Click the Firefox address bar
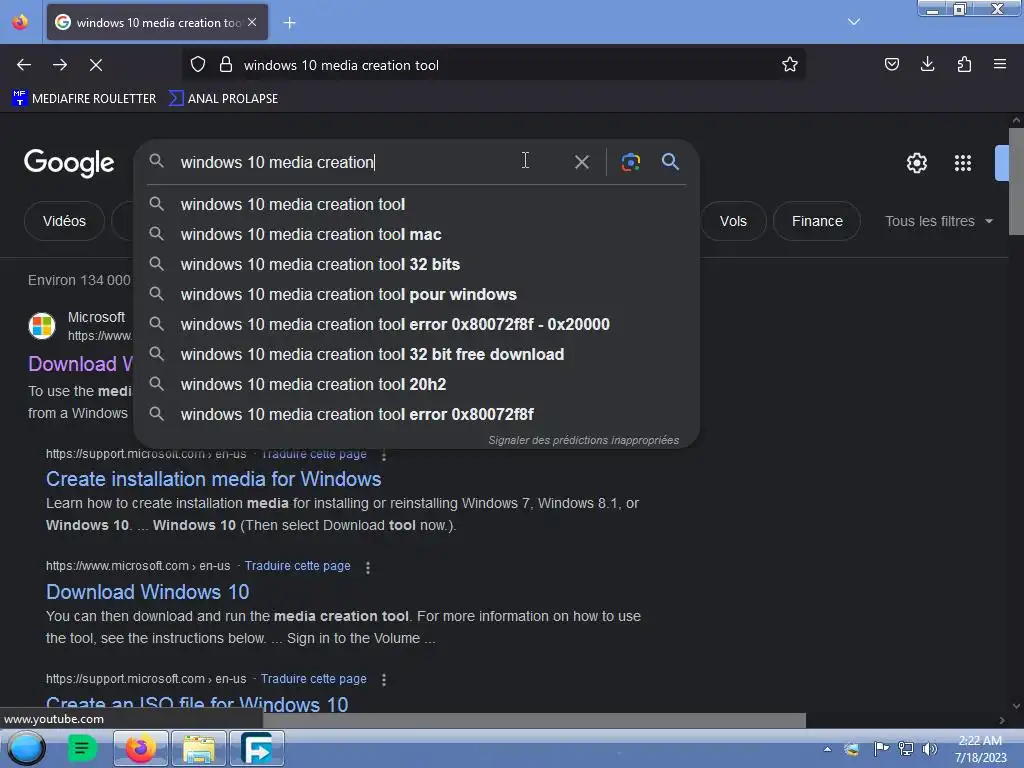 493,65
